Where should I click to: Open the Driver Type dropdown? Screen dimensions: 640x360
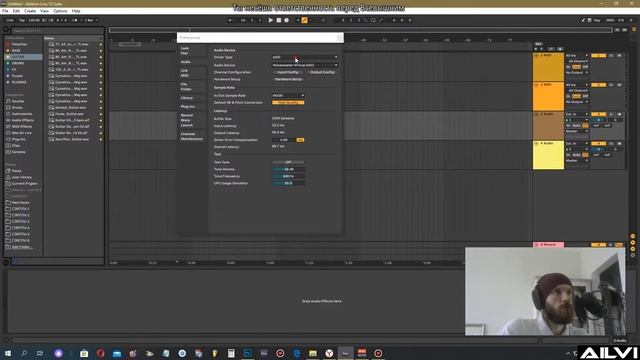pos(305,58)
